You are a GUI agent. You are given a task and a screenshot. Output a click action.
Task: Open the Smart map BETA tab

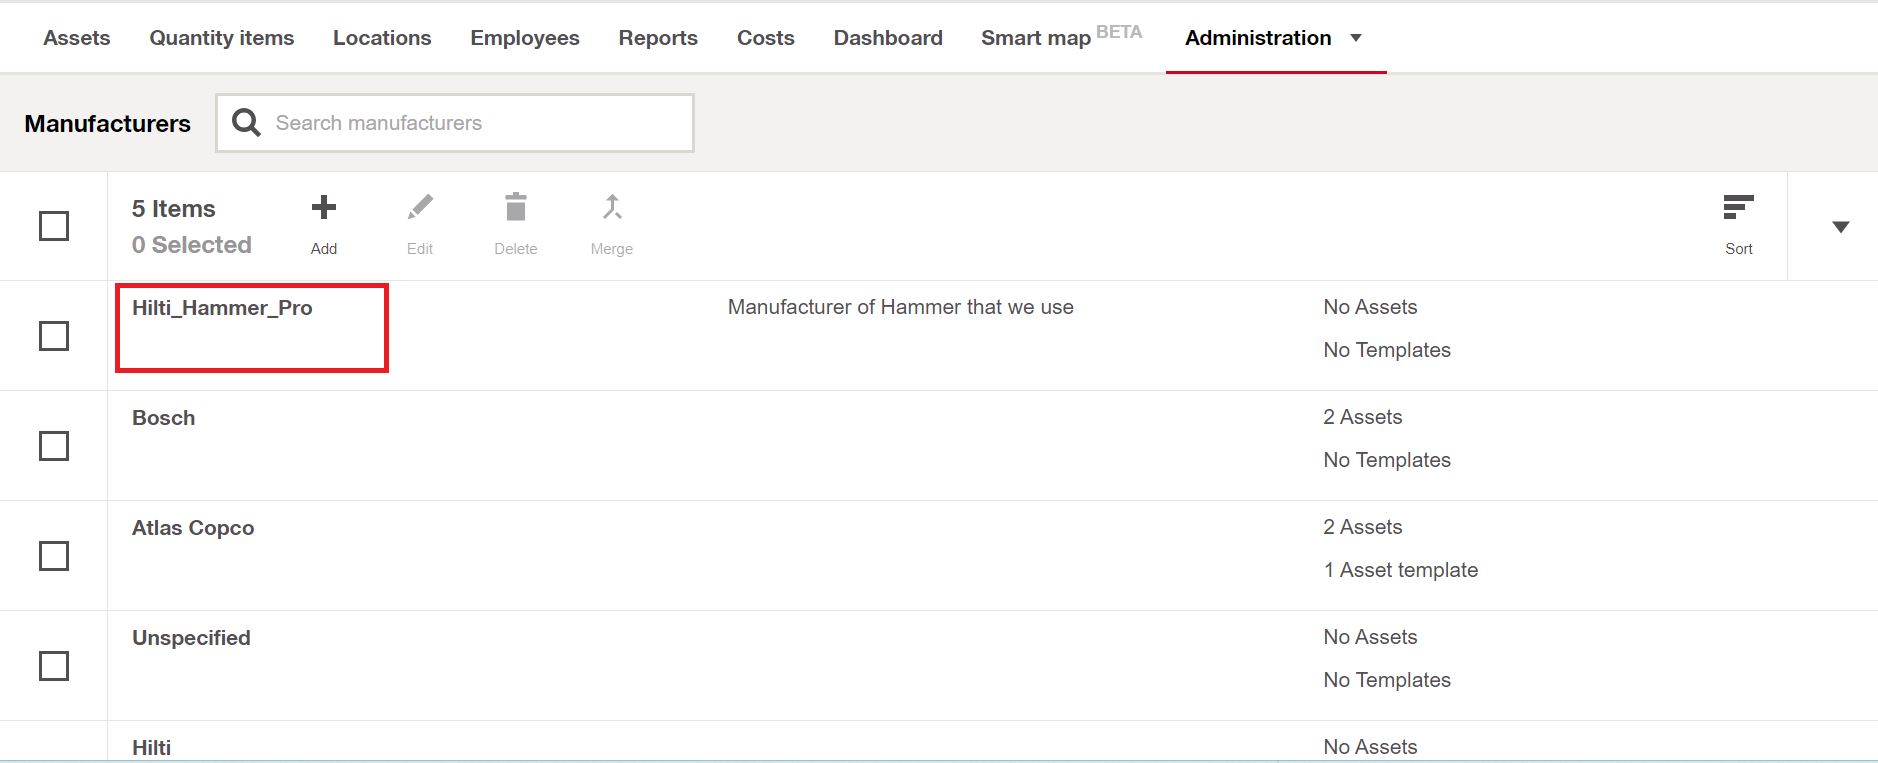(x=1061, y=37)
